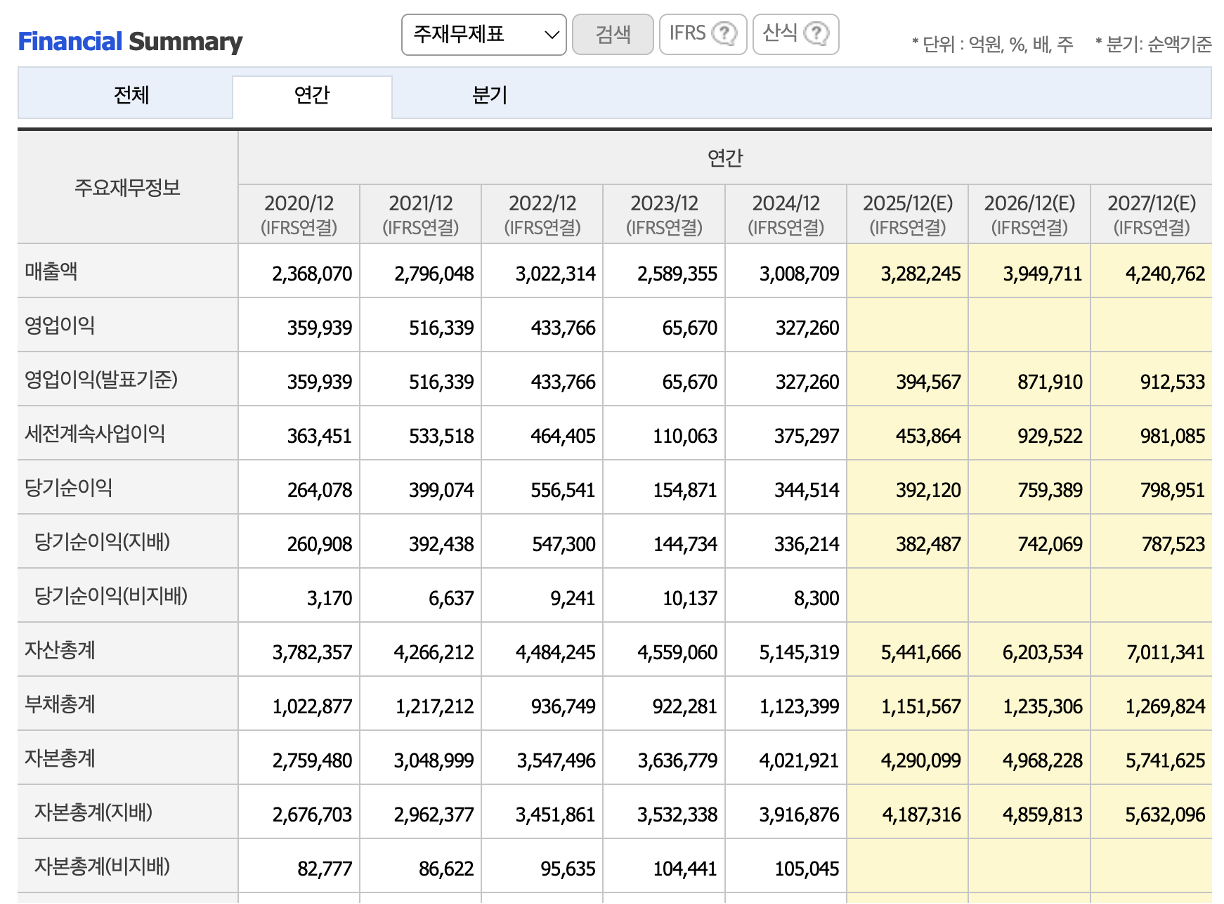Viewport: 1224px width, 904px height.
Task: Click the 2020/12 column header
Action: coord(299,214)
